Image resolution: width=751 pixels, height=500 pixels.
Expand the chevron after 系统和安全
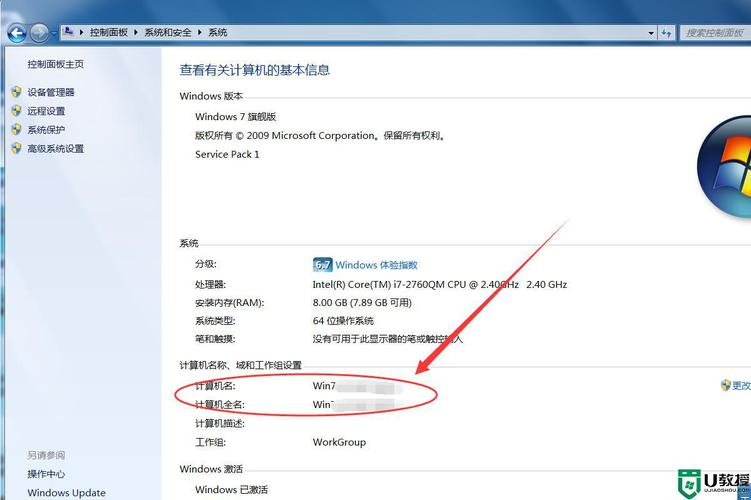coord(200,33)
